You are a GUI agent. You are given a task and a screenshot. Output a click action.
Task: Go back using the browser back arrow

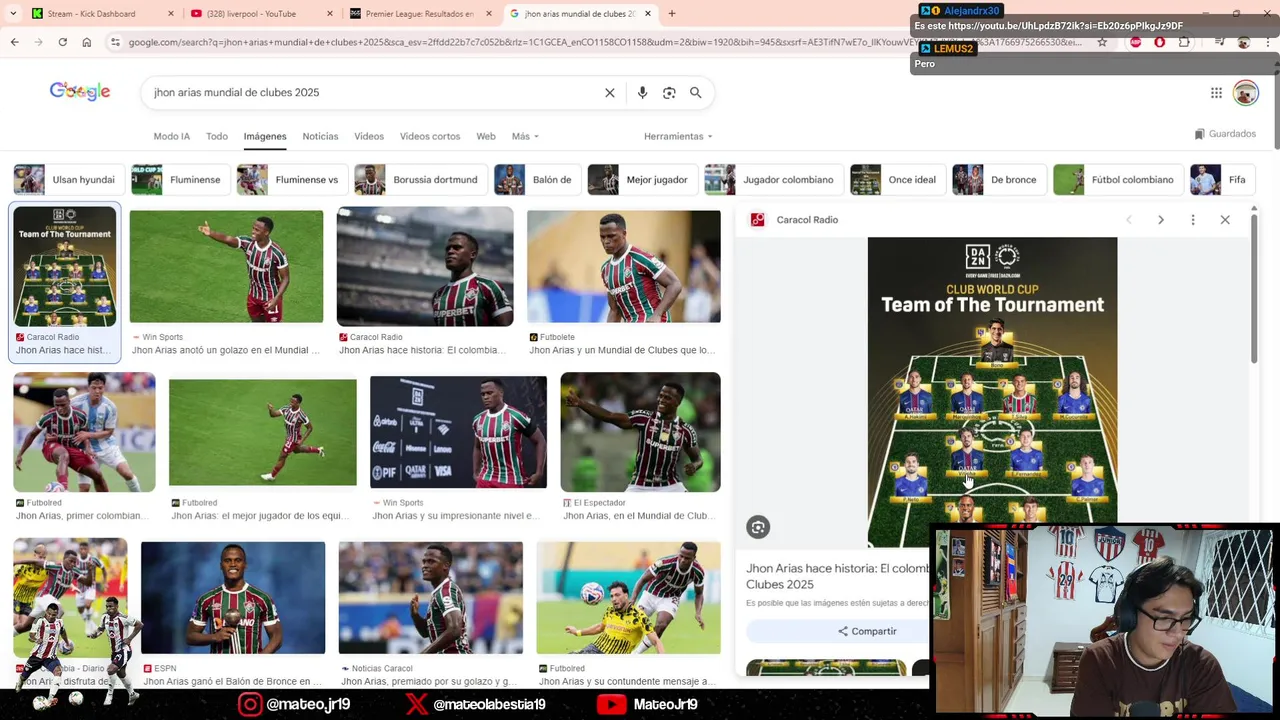click(x=14, y=42)
